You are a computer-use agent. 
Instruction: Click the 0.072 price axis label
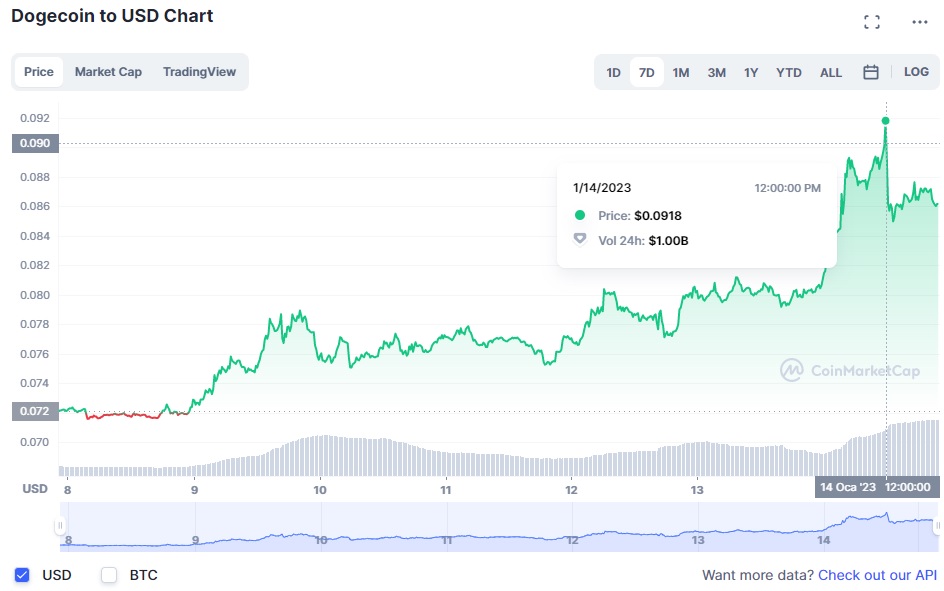coord(35,411)
